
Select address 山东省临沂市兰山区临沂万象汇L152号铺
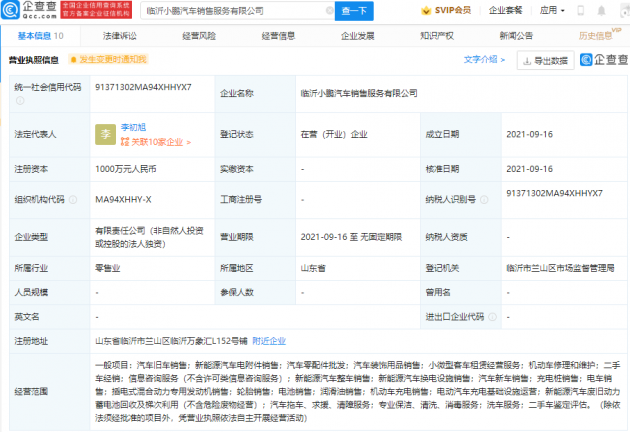[x=171, y=341]
